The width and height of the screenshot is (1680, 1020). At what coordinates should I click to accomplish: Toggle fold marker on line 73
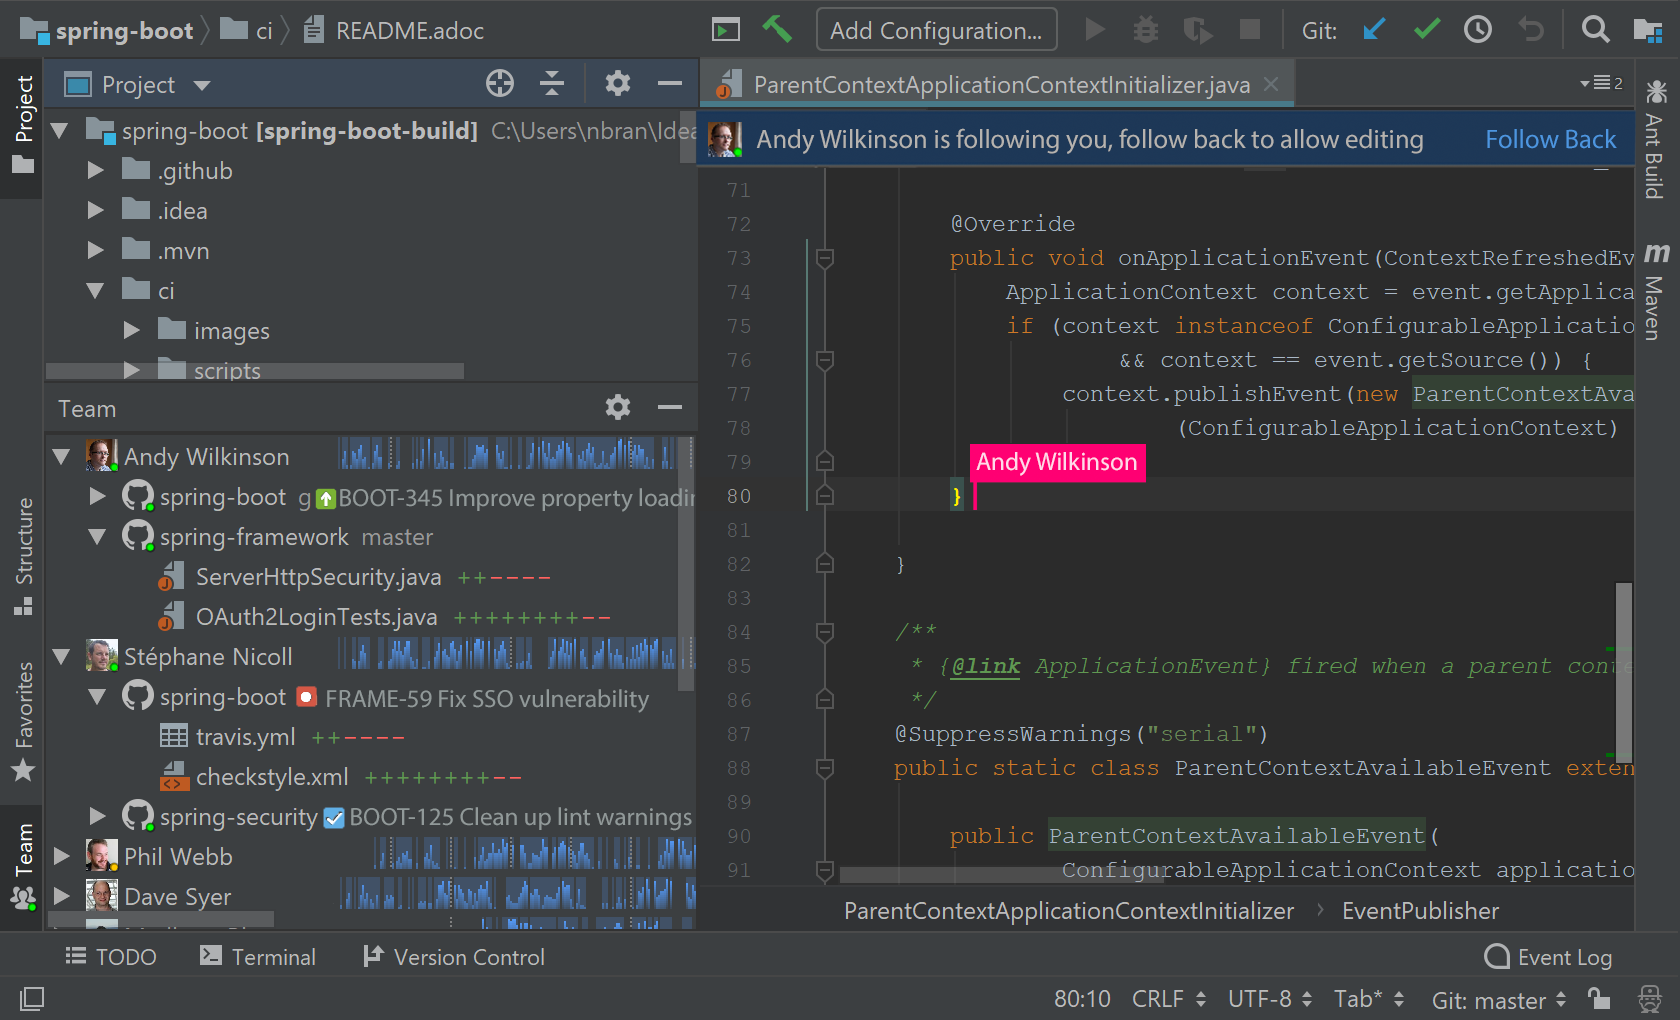tap(825, 259)
